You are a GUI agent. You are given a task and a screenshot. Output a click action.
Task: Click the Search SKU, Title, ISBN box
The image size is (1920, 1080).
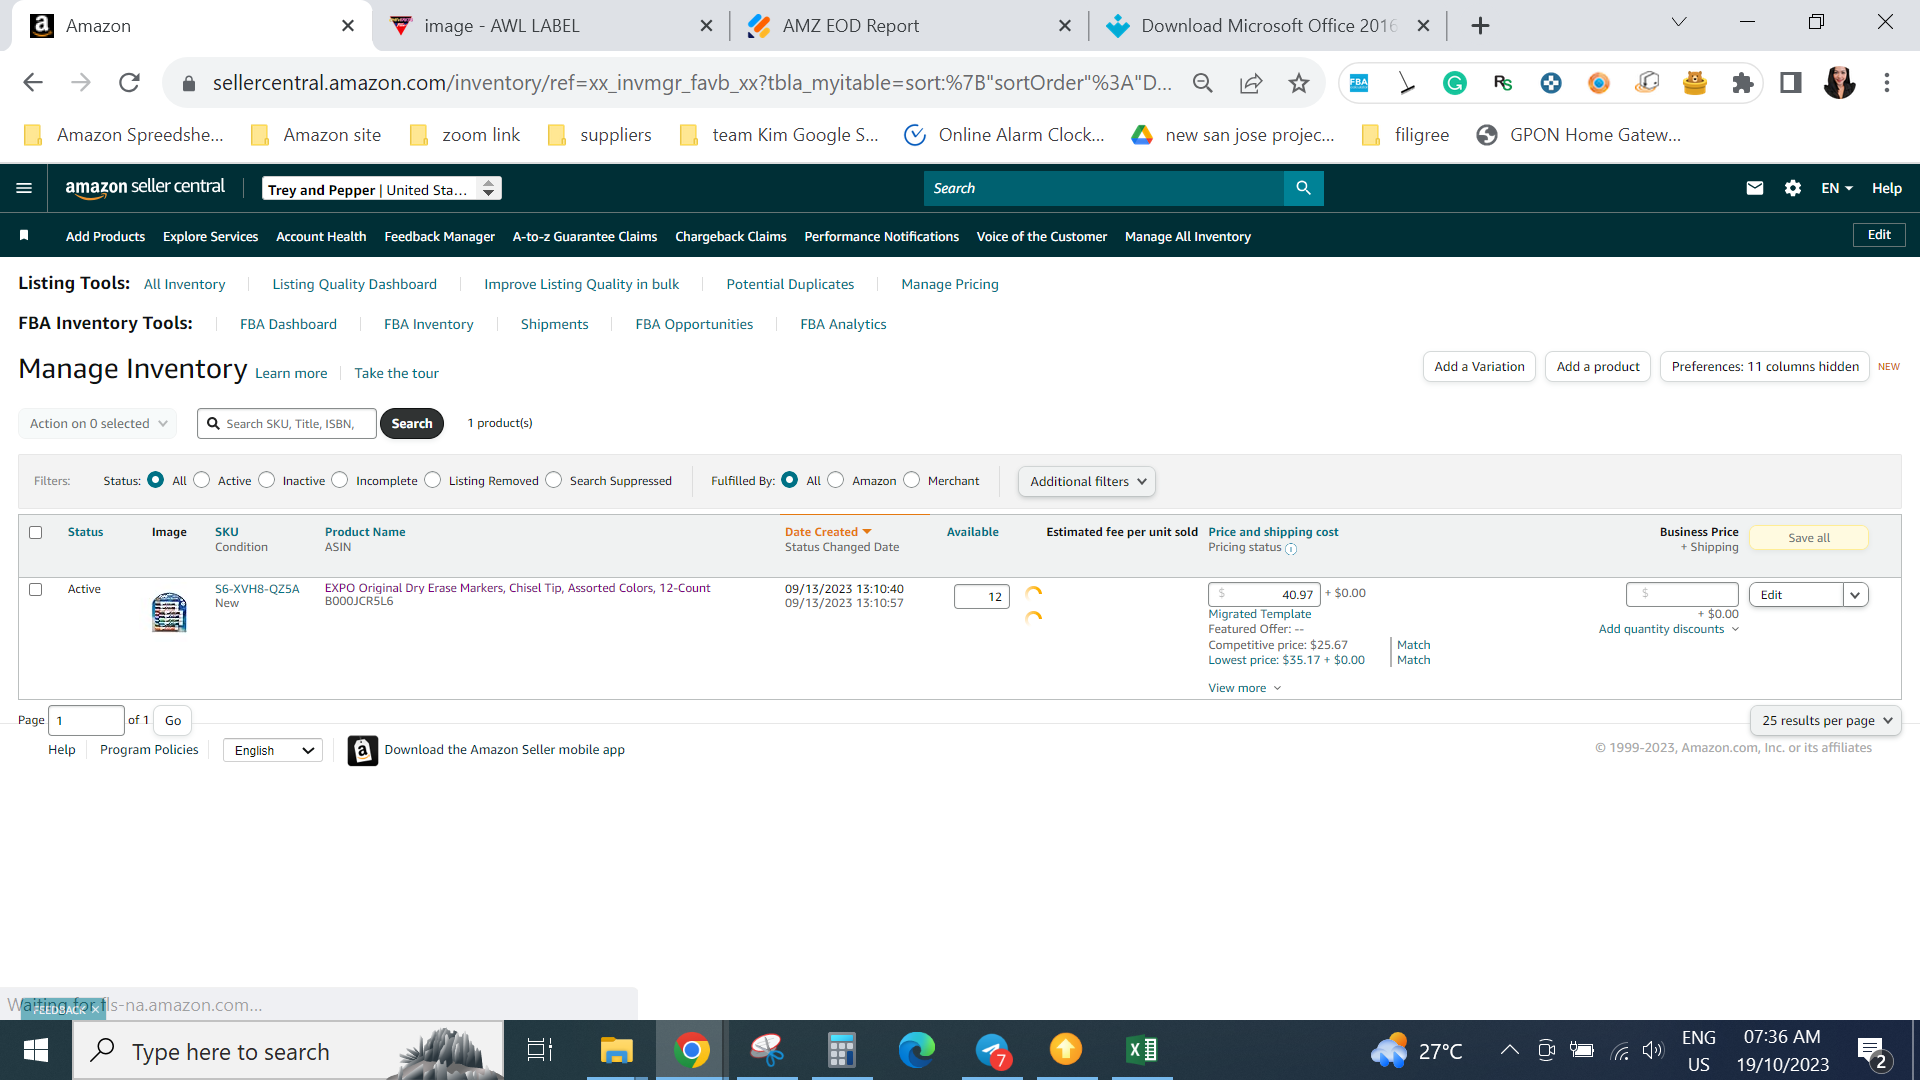click(x=287, y=424)
